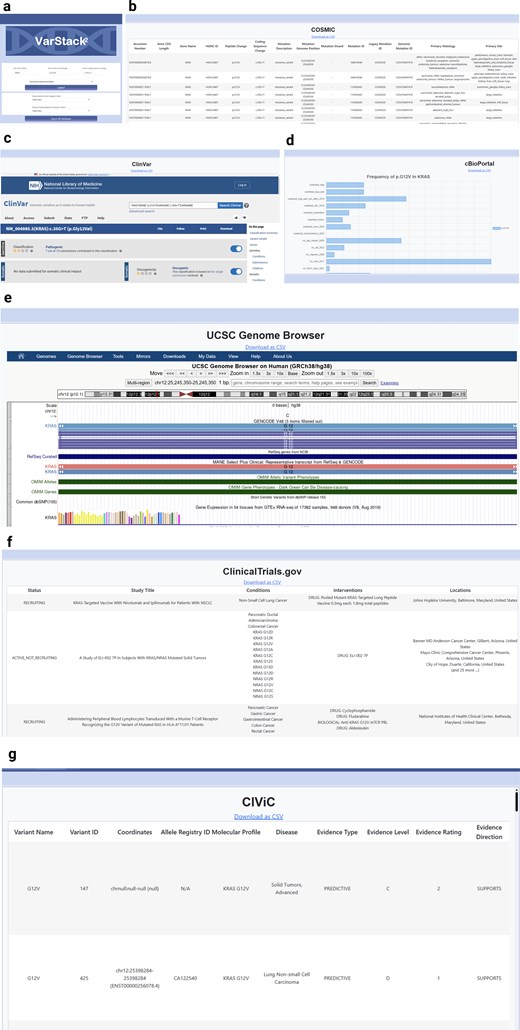Toggle the Pathogenic classification switch in ClinVar
The width and height of the screenshot is (520, 1030).
[x=236, y=248]
